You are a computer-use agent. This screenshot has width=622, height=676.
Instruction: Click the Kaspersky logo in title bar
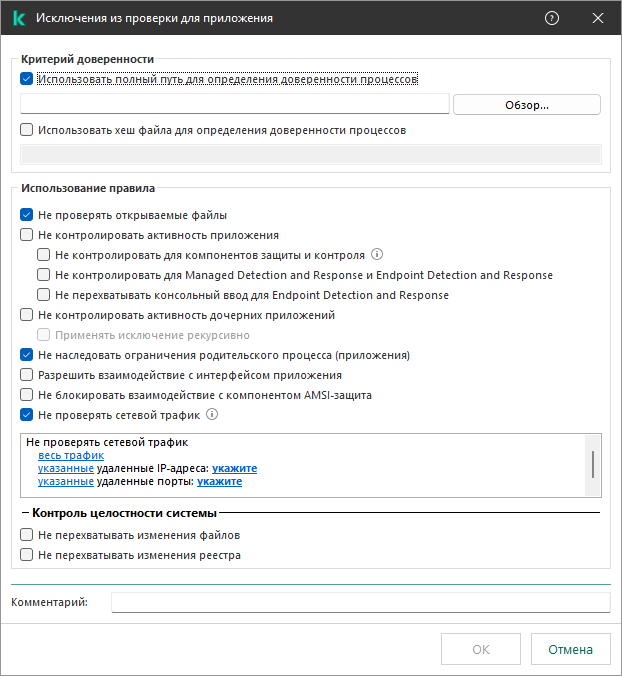19,18
